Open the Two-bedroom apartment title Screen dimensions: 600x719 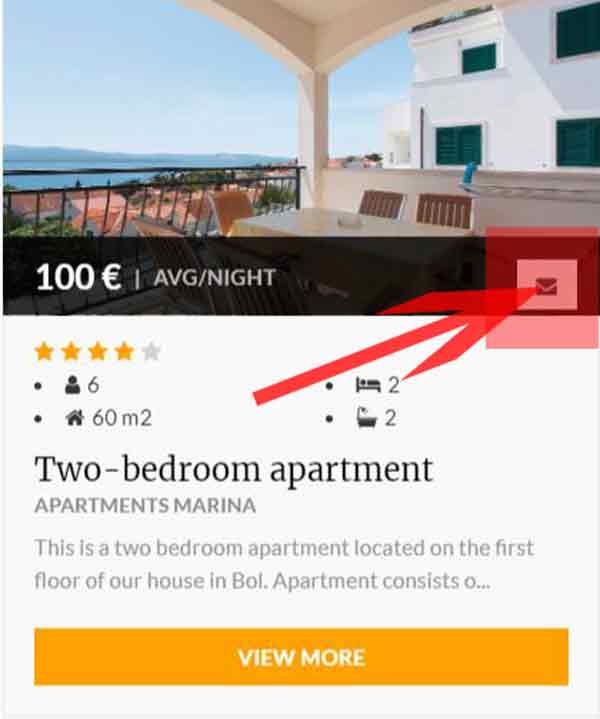click(x=234, y=470)
